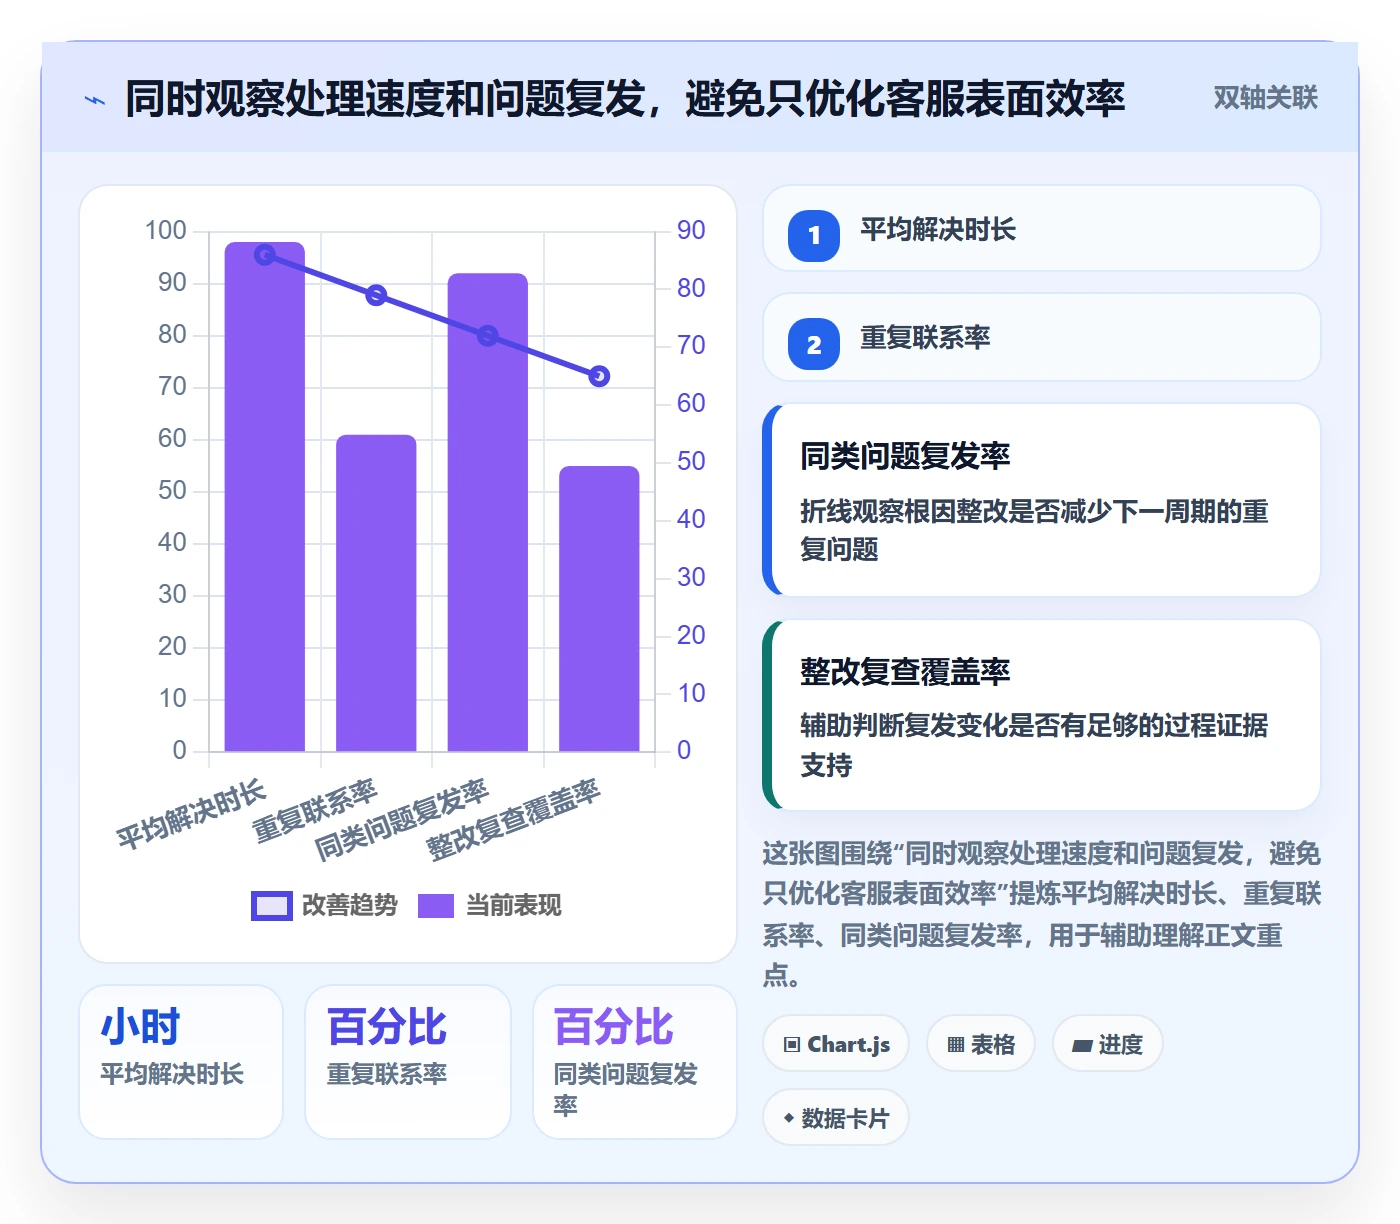Click the 双轴关联 badge in the header
The height and width of the screenshot is (1224, 1400).
coord(1266,98)
